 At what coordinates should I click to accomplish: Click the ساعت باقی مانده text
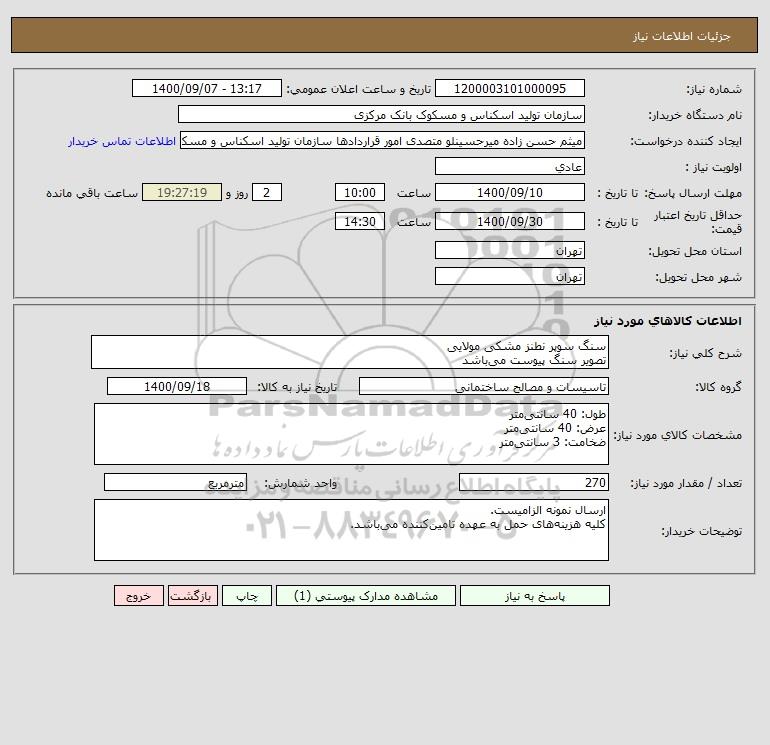[92, 193]
